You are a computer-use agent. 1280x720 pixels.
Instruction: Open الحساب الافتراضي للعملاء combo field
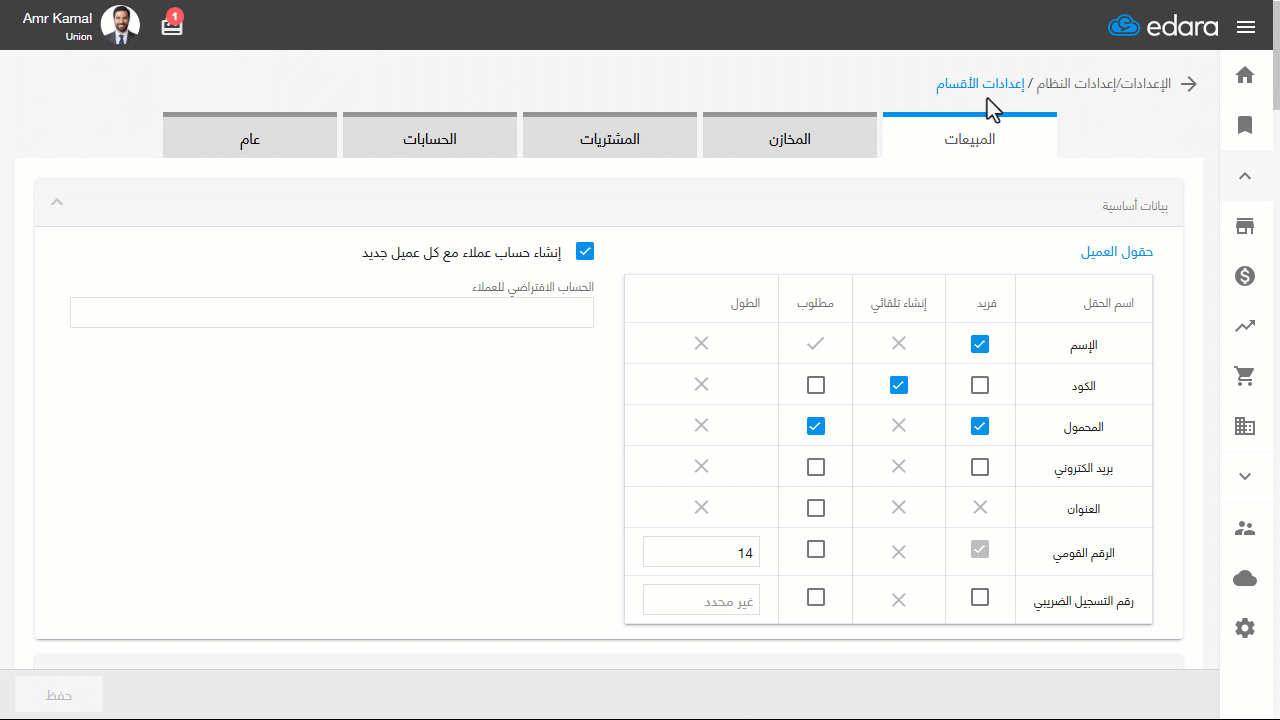click(x=332, y=312)
